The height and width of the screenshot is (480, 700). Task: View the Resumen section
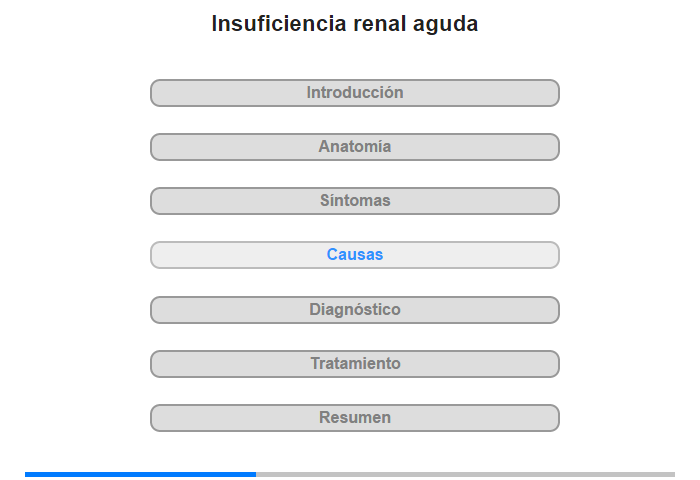(x=354, y=418)
